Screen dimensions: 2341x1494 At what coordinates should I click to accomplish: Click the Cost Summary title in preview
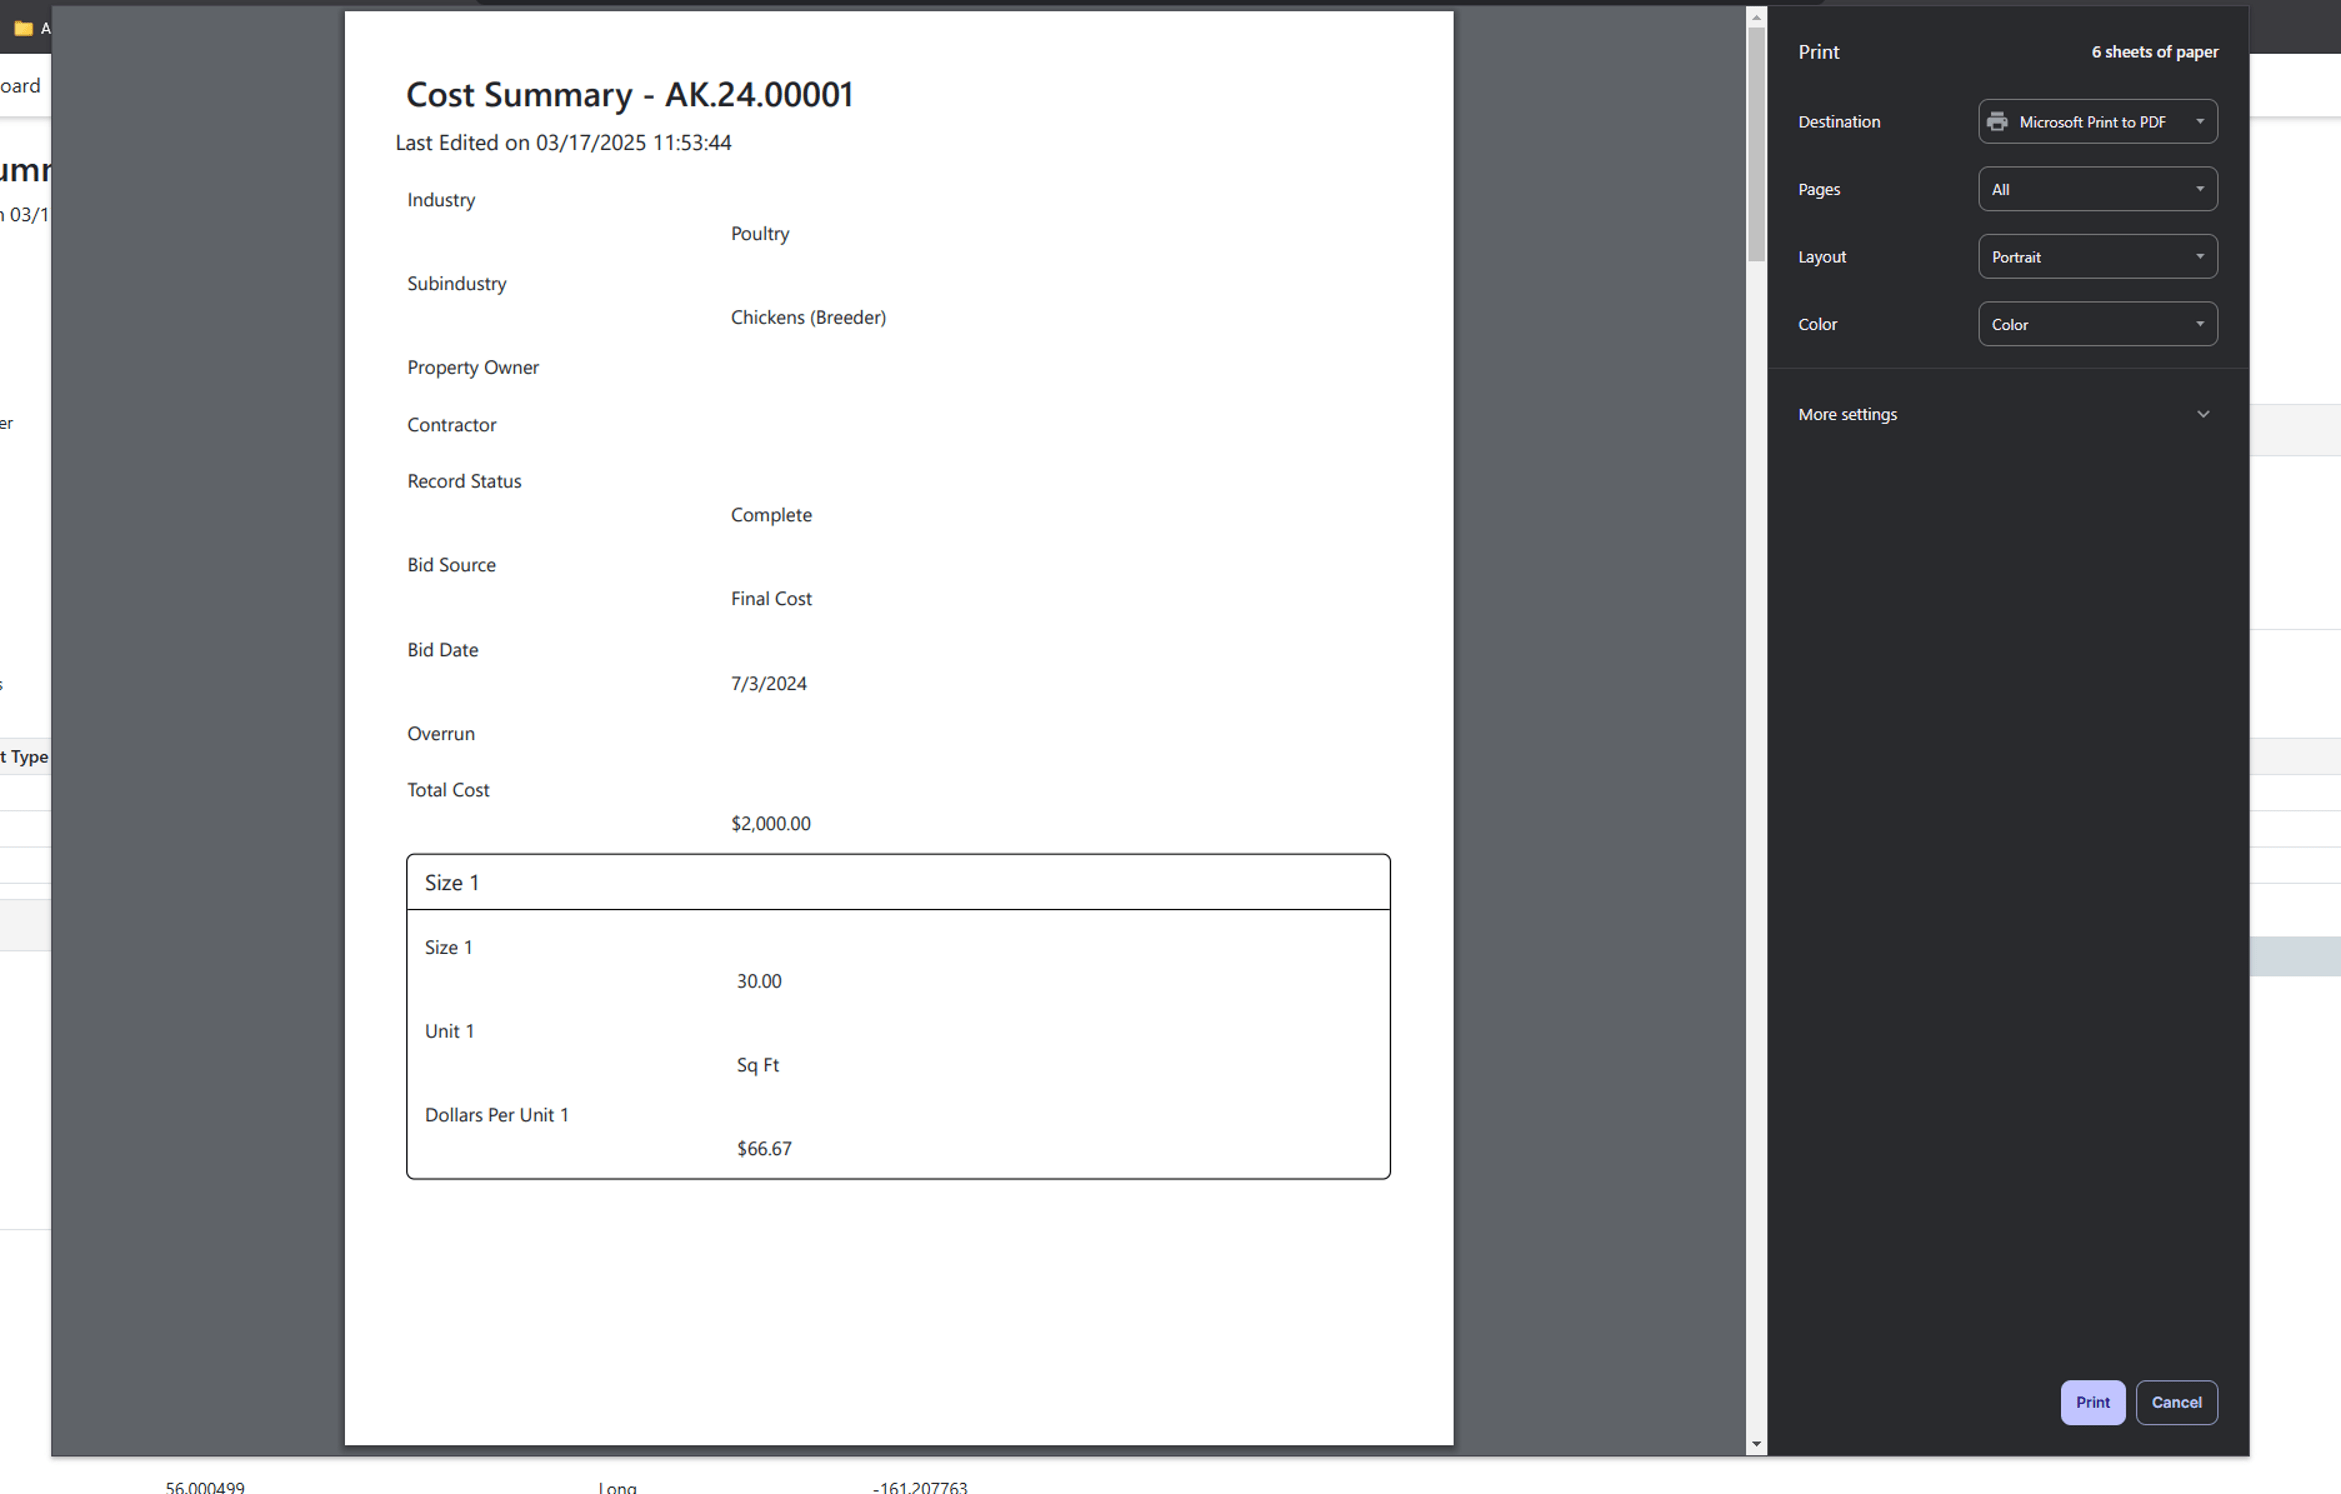pyautogui.click(x=629, y=94)
